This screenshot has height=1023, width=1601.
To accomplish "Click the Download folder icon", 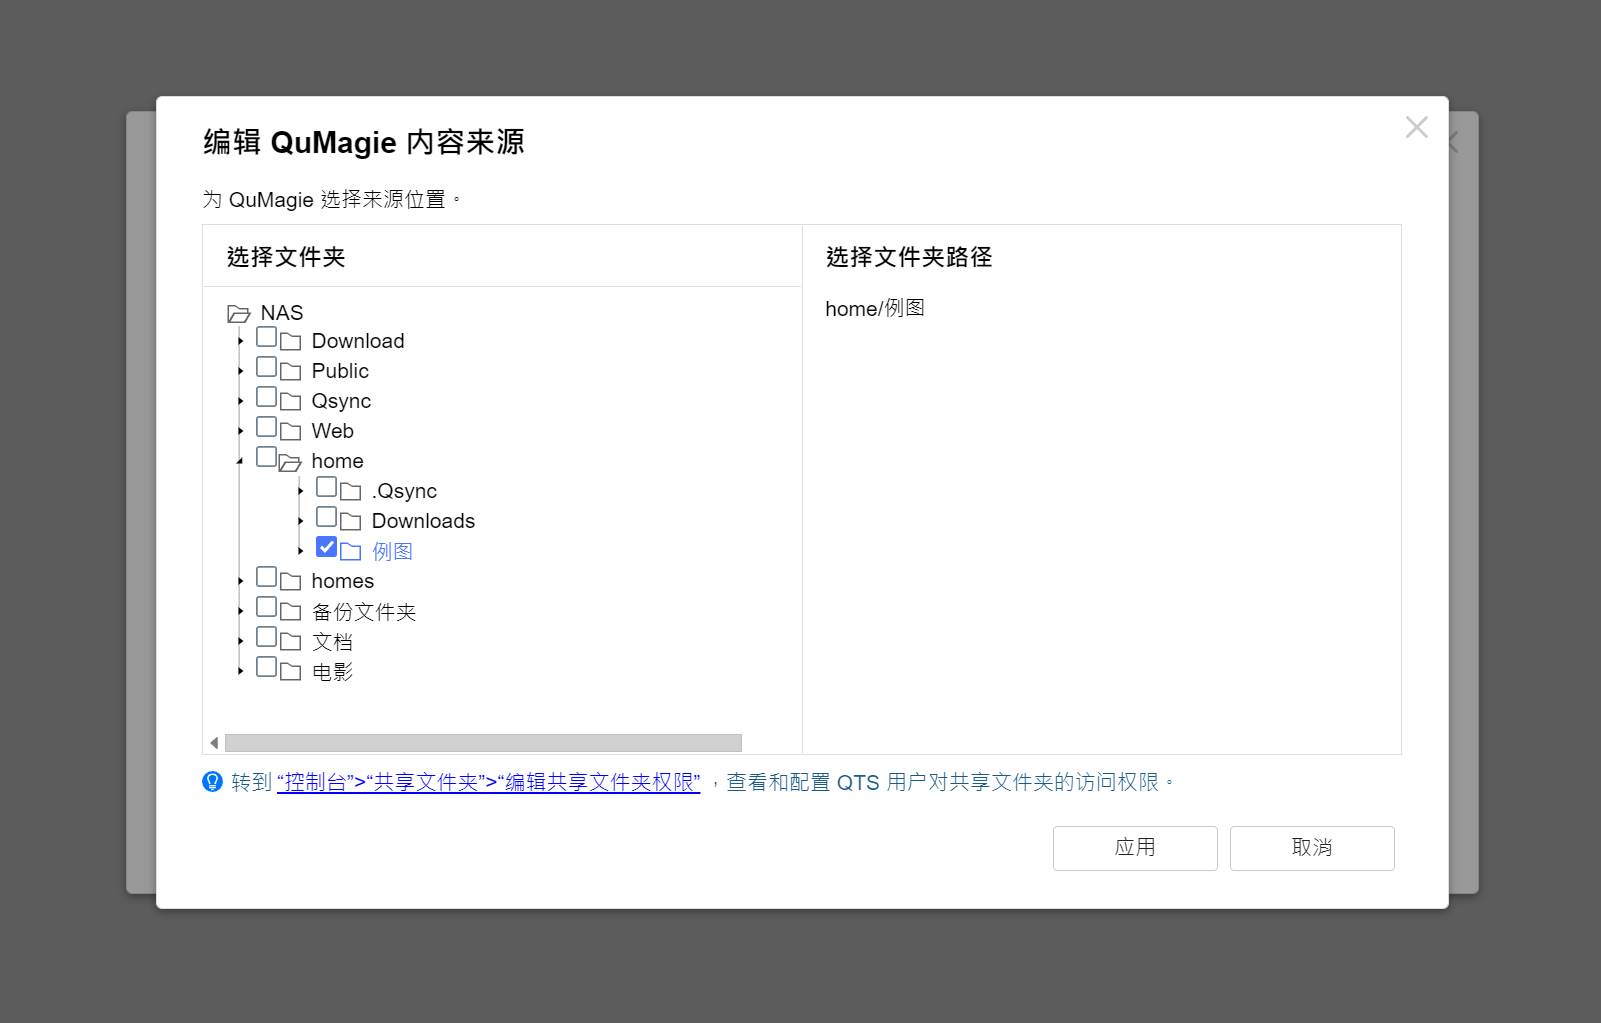I will 291,342.
